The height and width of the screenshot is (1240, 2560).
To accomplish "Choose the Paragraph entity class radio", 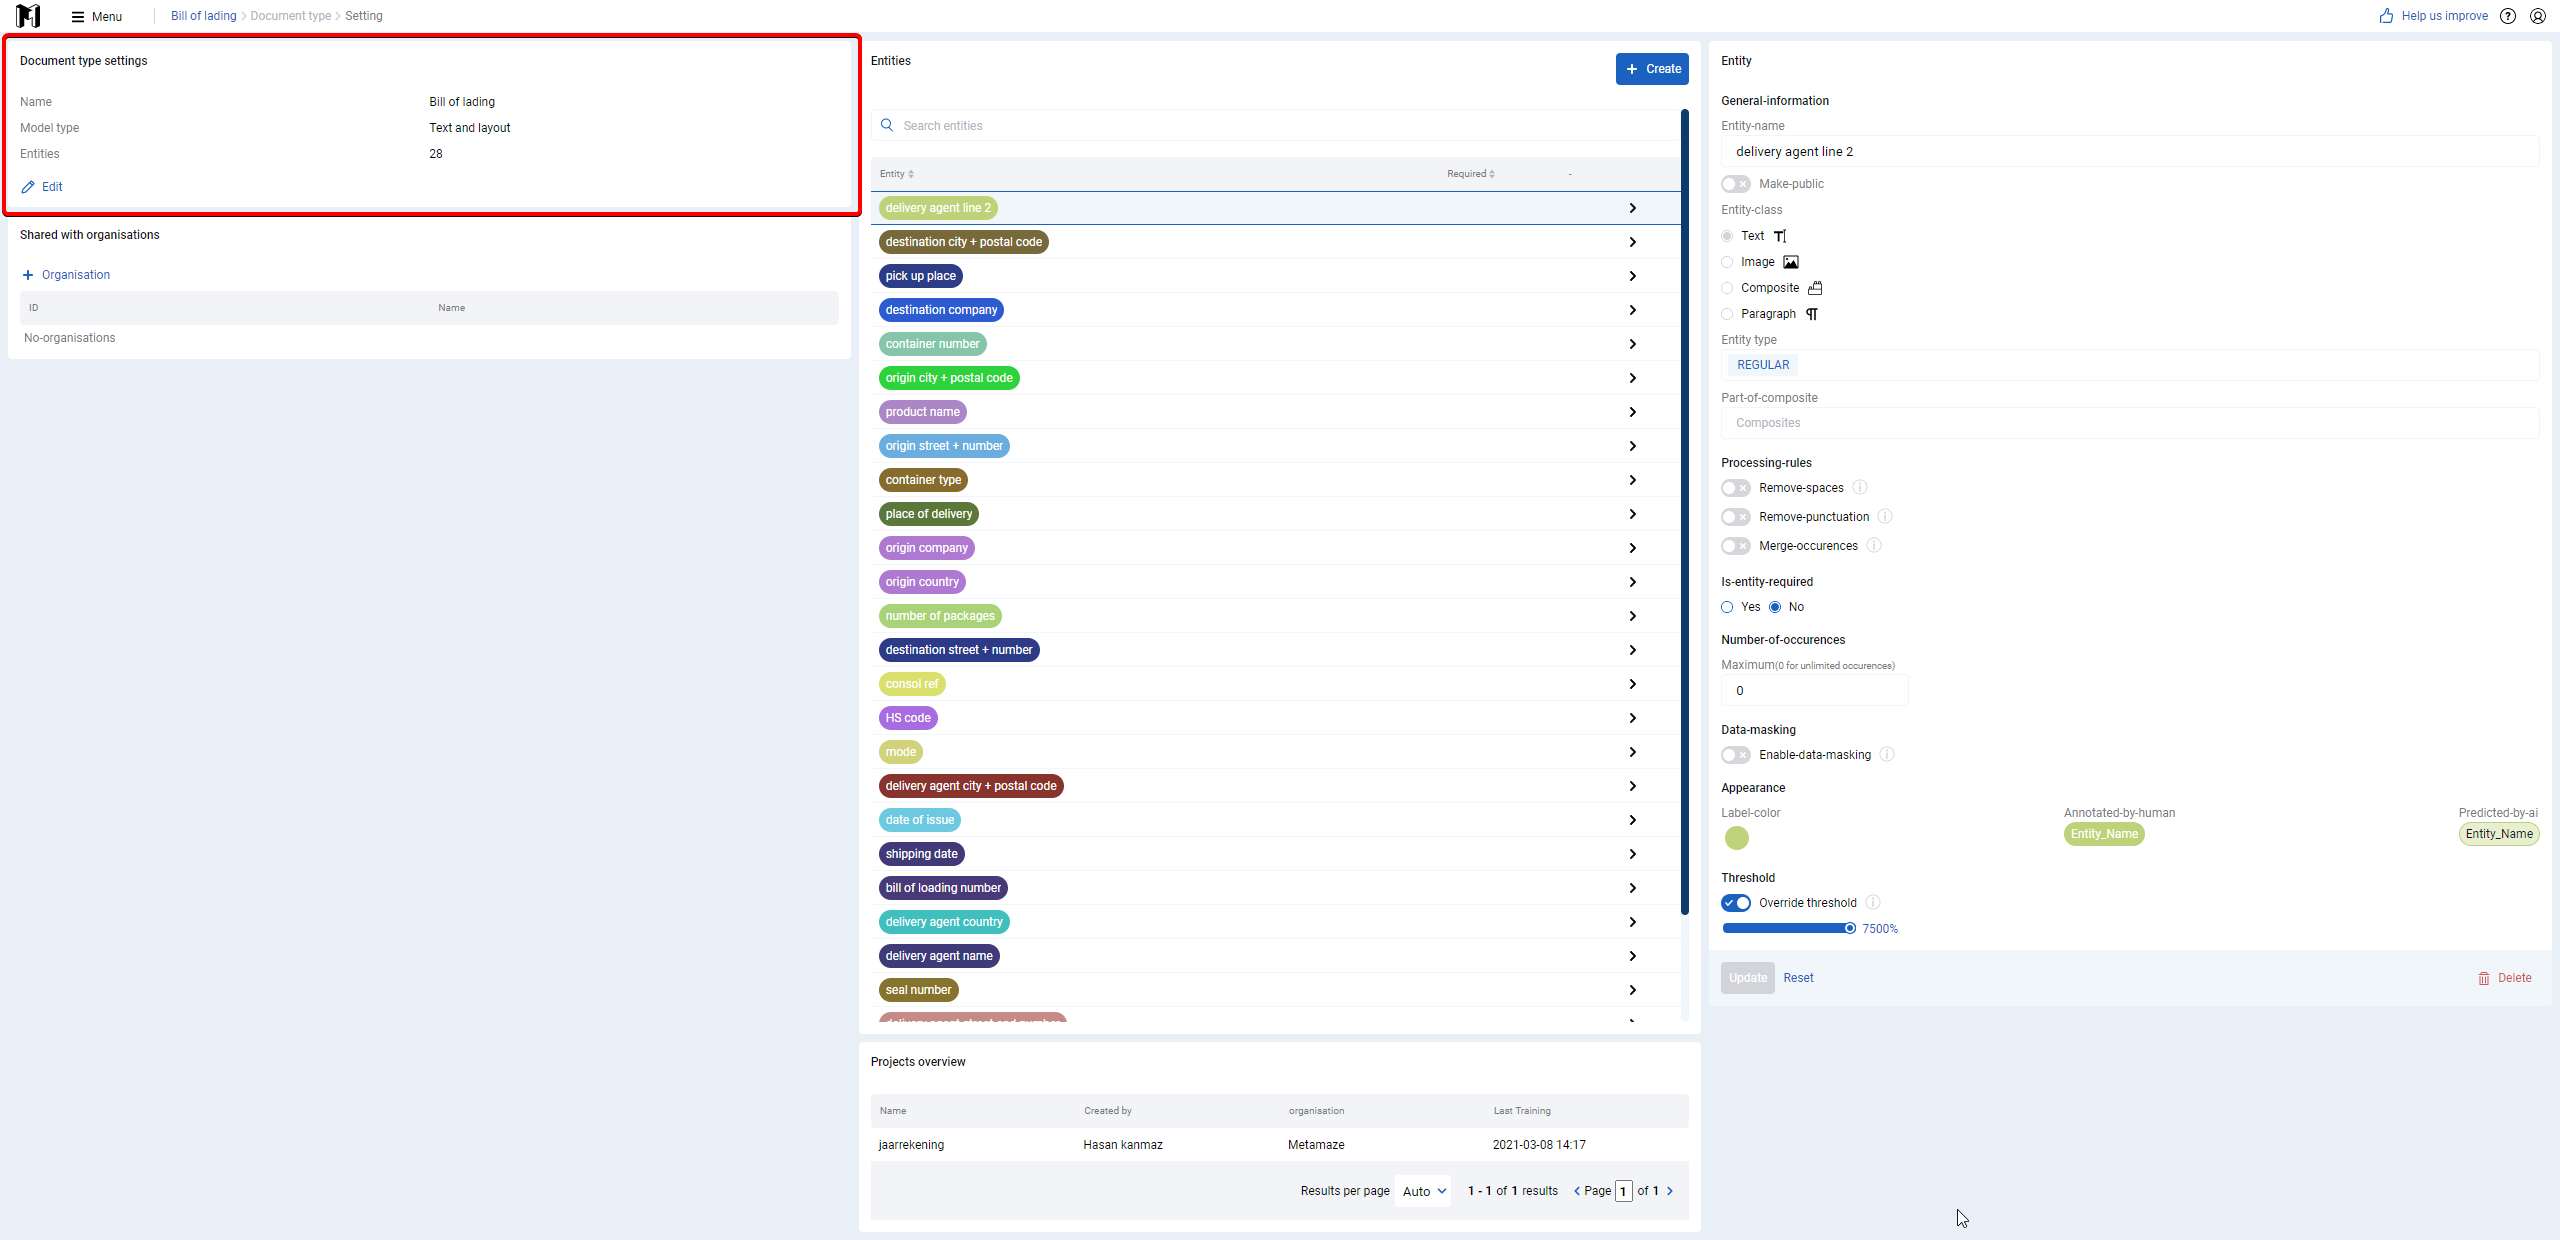I will pos(1727,314).
